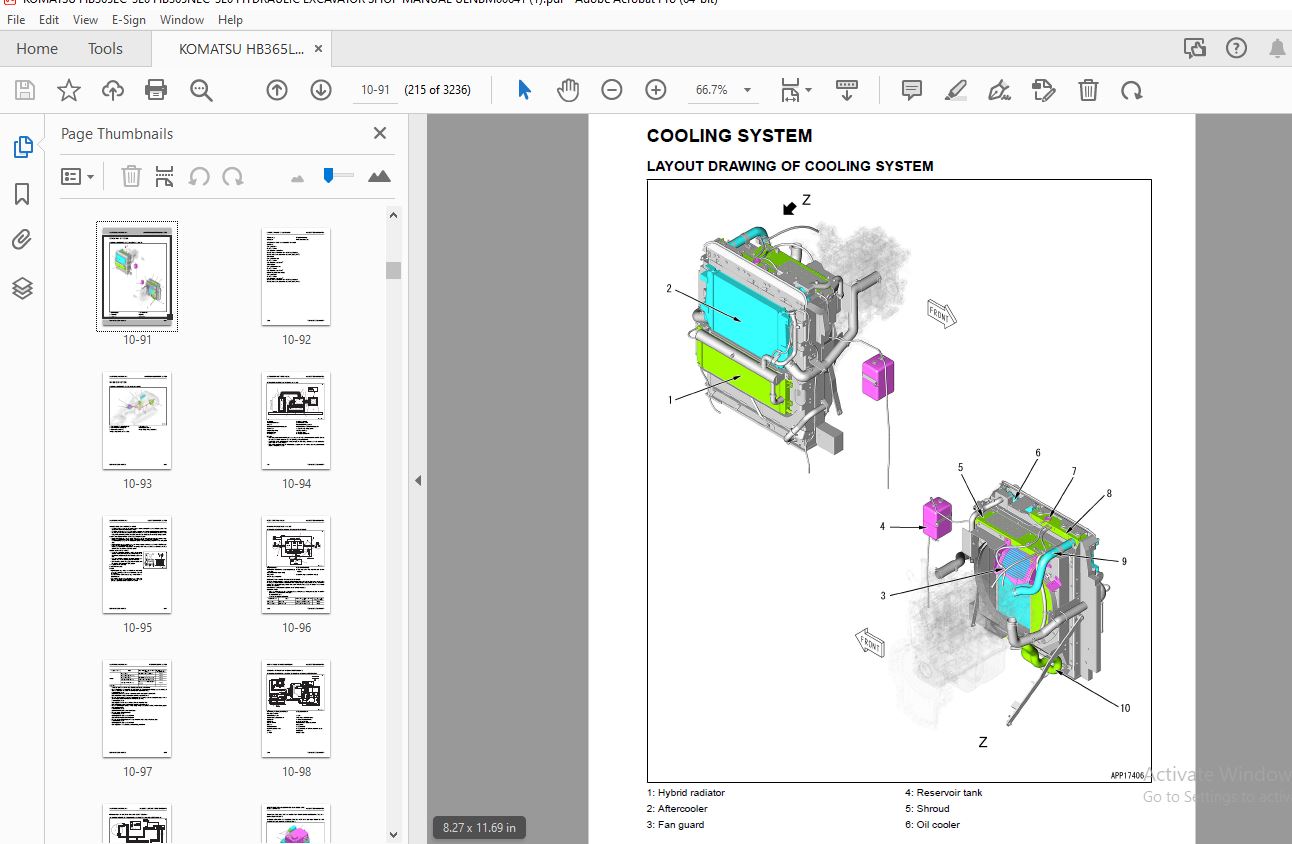The height and width of the screenshot is (844, 1292).
Task: Select the page 10-91 thumbnail
Action: pyautogui.click(x=137, y=276)
